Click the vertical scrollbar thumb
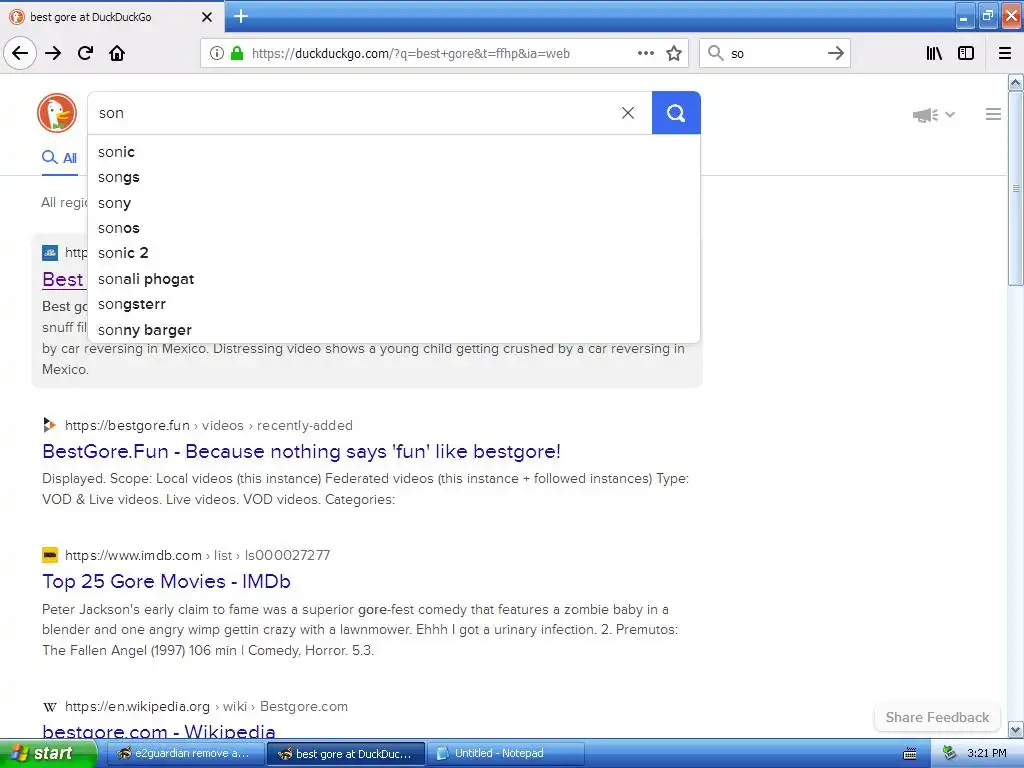 tap(1016, 189)
